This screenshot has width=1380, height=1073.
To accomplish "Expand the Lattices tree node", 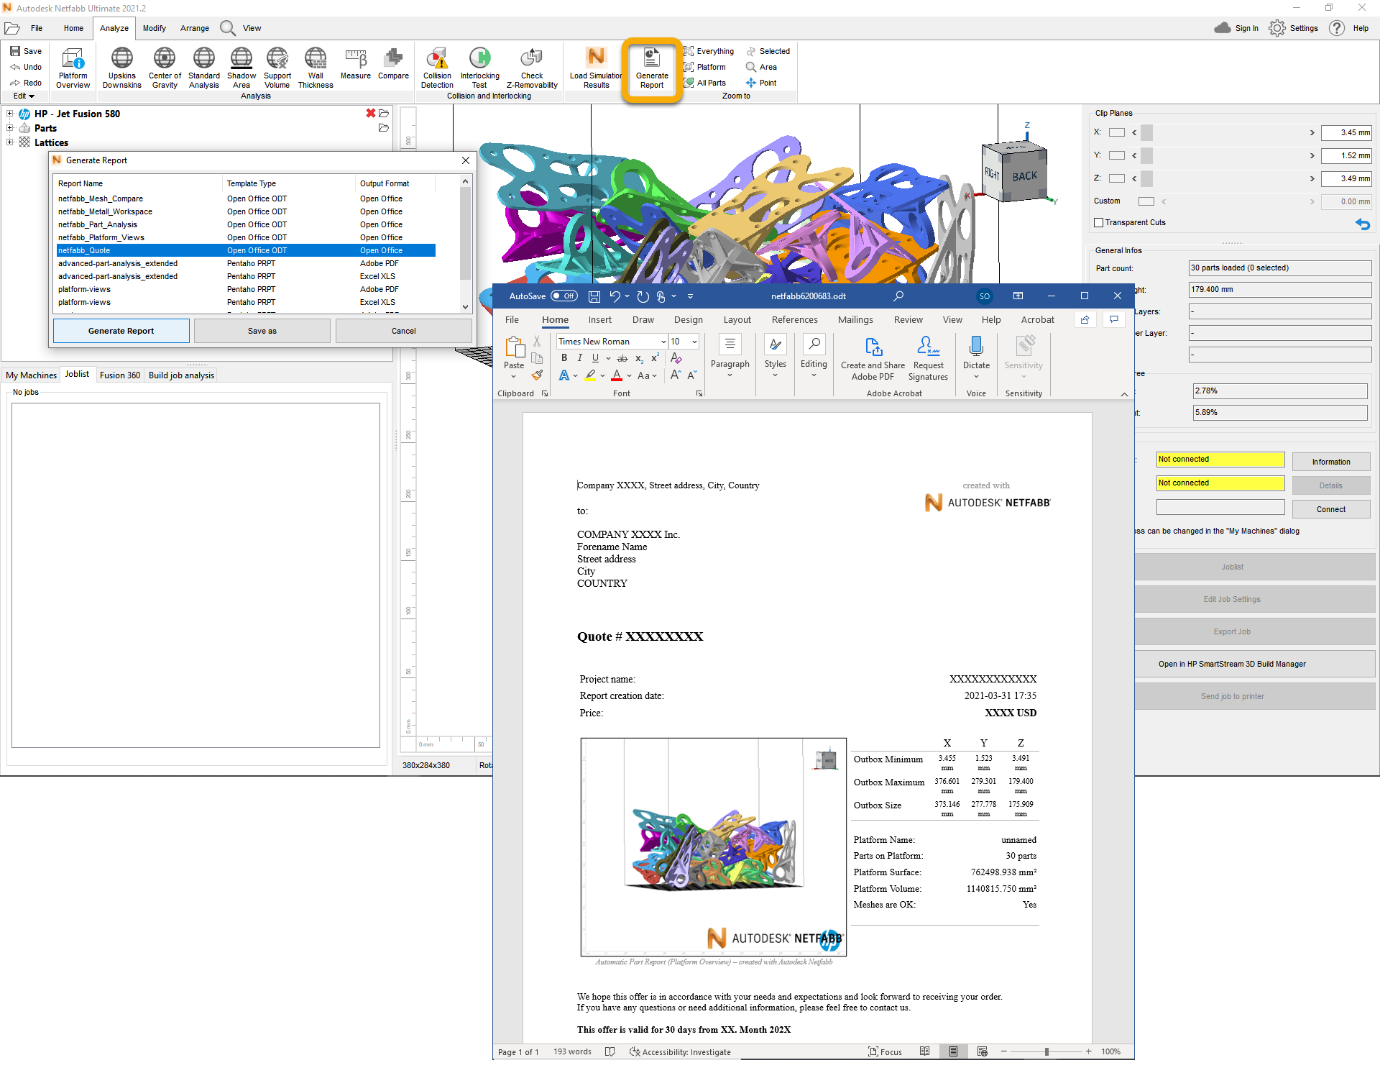I will click(x=10, y=142).
